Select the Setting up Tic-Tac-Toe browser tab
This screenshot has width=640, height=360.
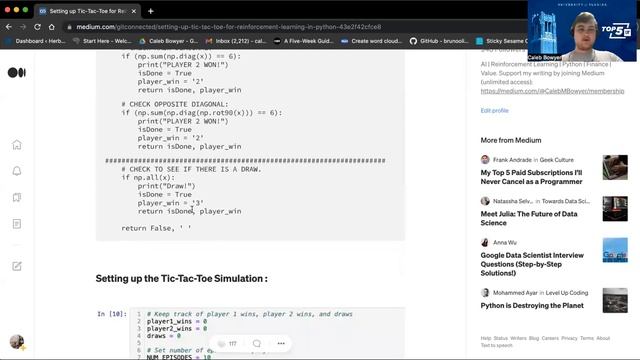click(x=87, y=11)
